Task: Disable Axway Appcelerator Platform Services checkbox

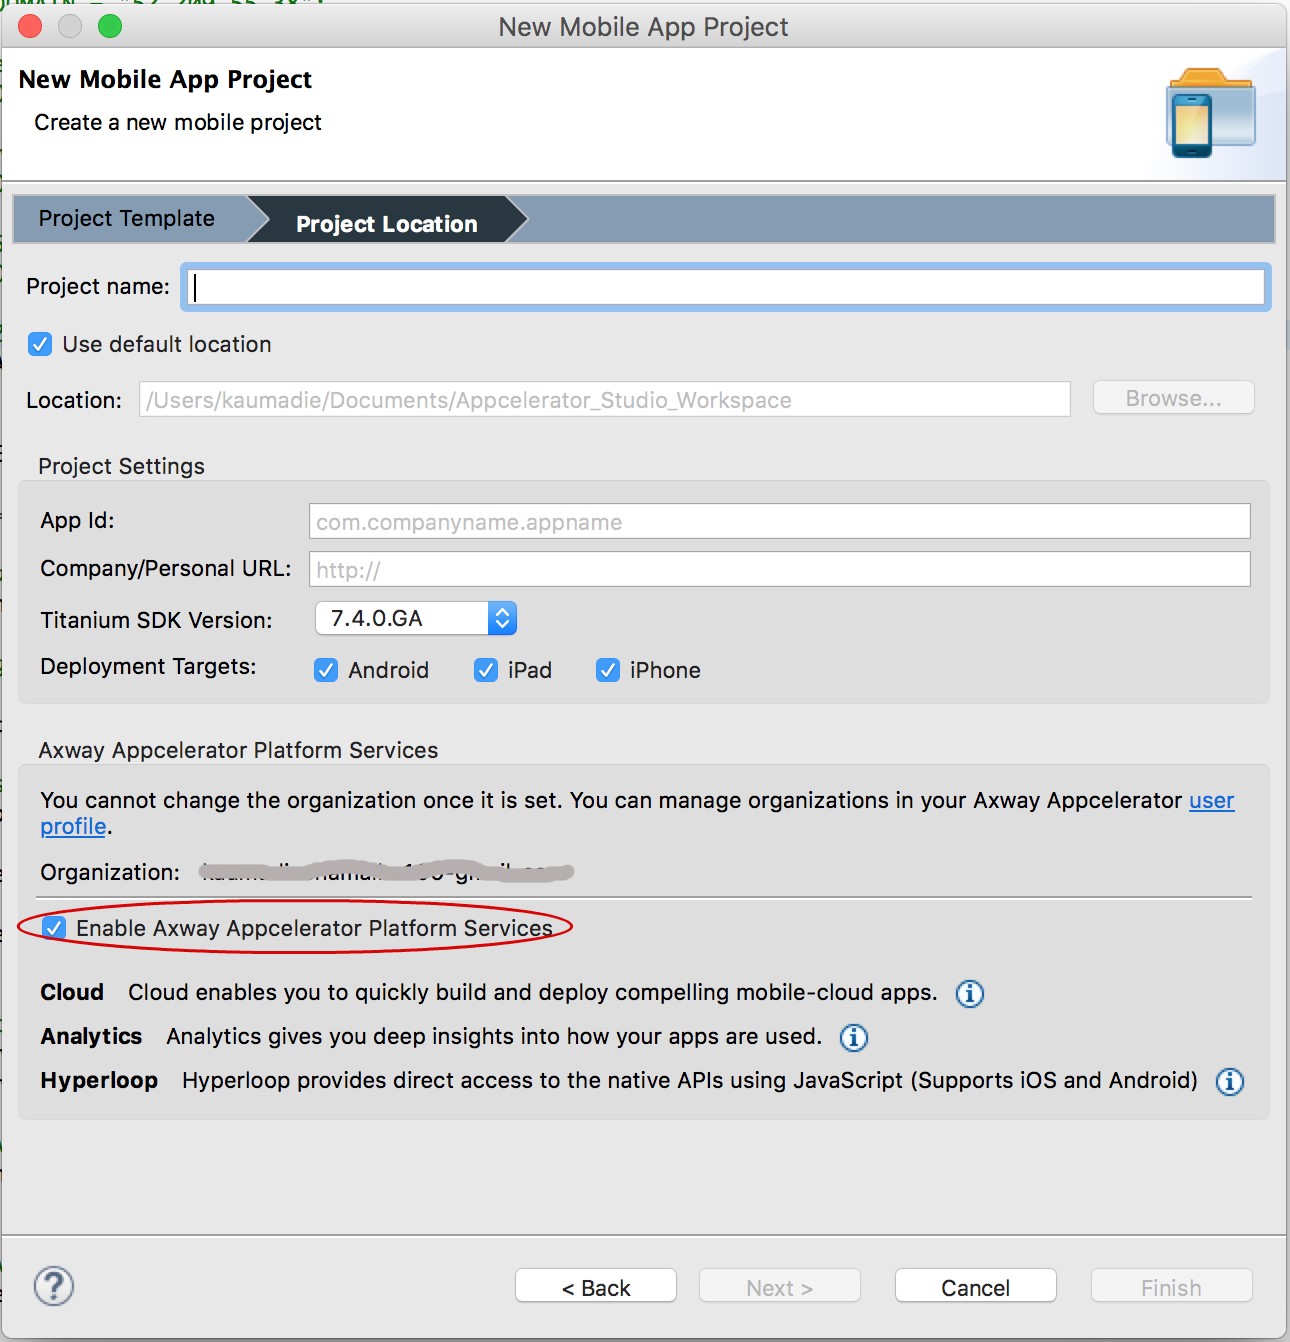Action: coord(55,928)
